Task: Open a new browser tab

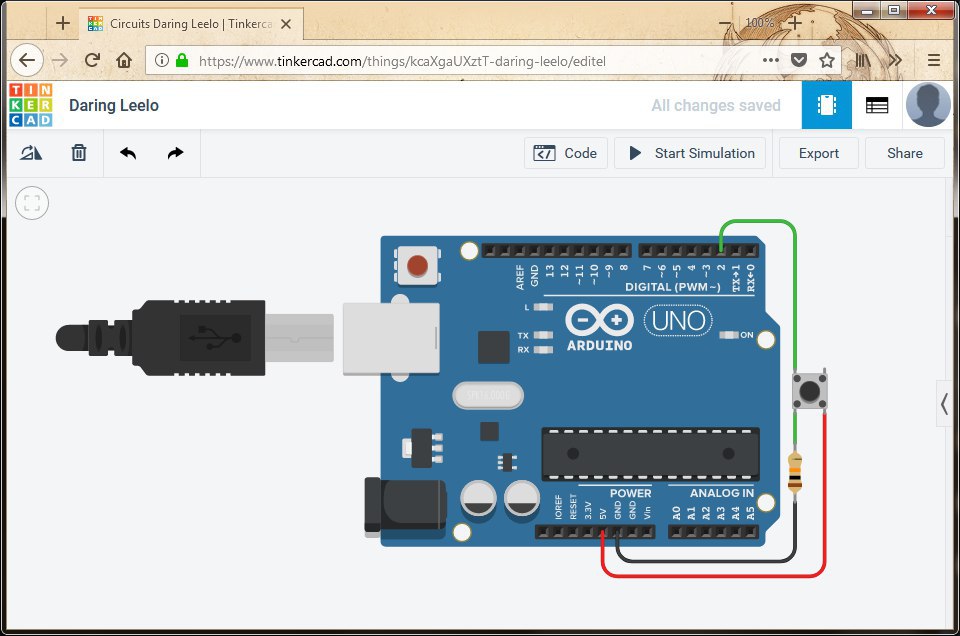Action: pos(62,23)
